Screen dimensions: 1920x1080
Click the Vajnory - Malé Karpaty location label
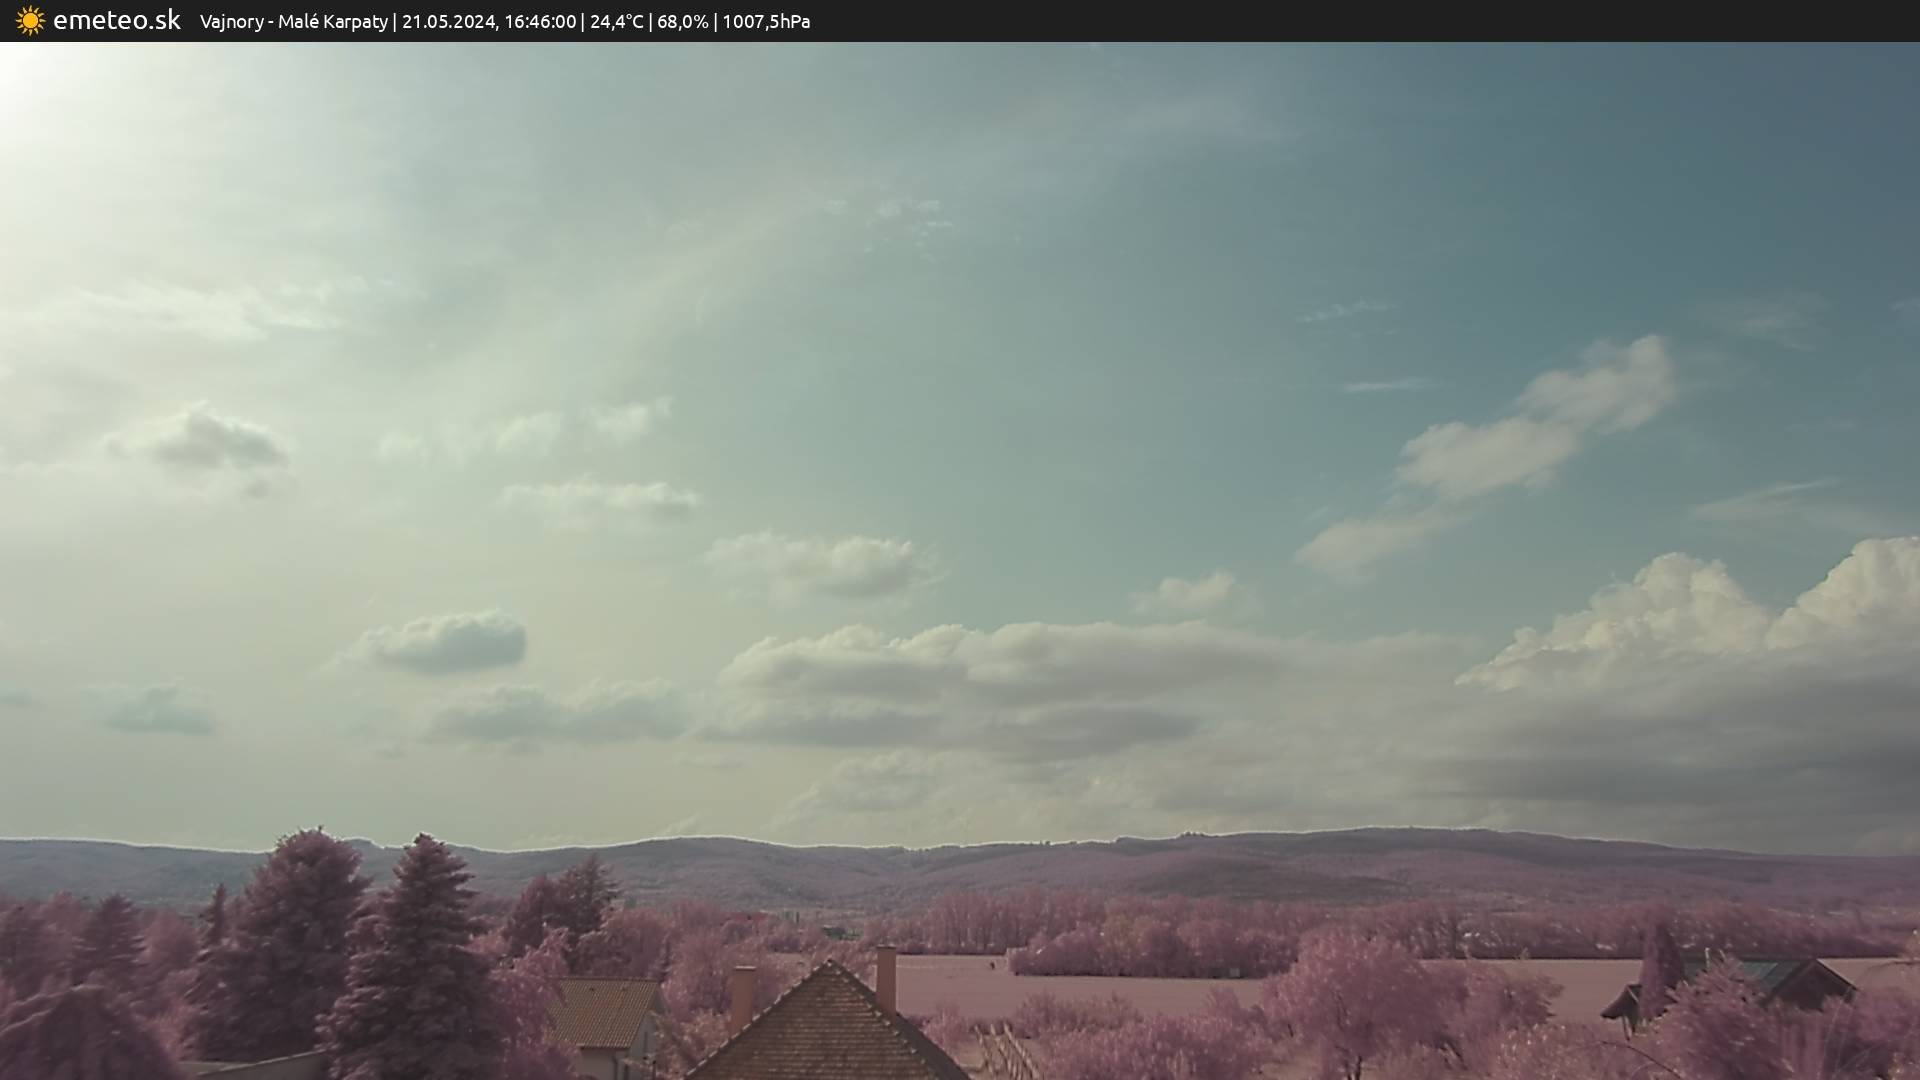(293, 21)
